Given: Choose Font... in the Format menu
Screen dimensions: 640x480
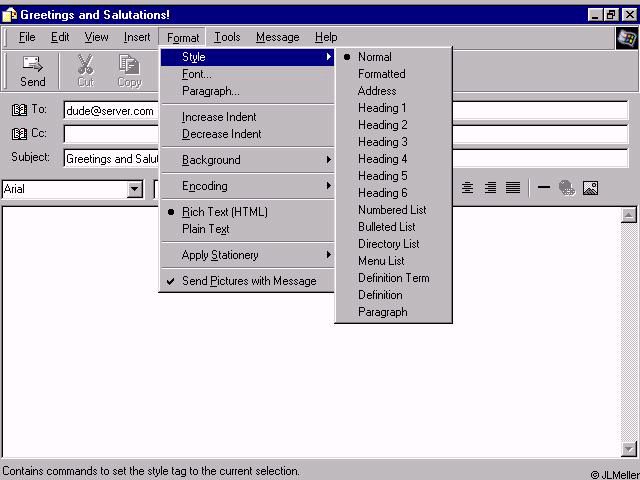Looking at the screenshot, I should [196, 74].
